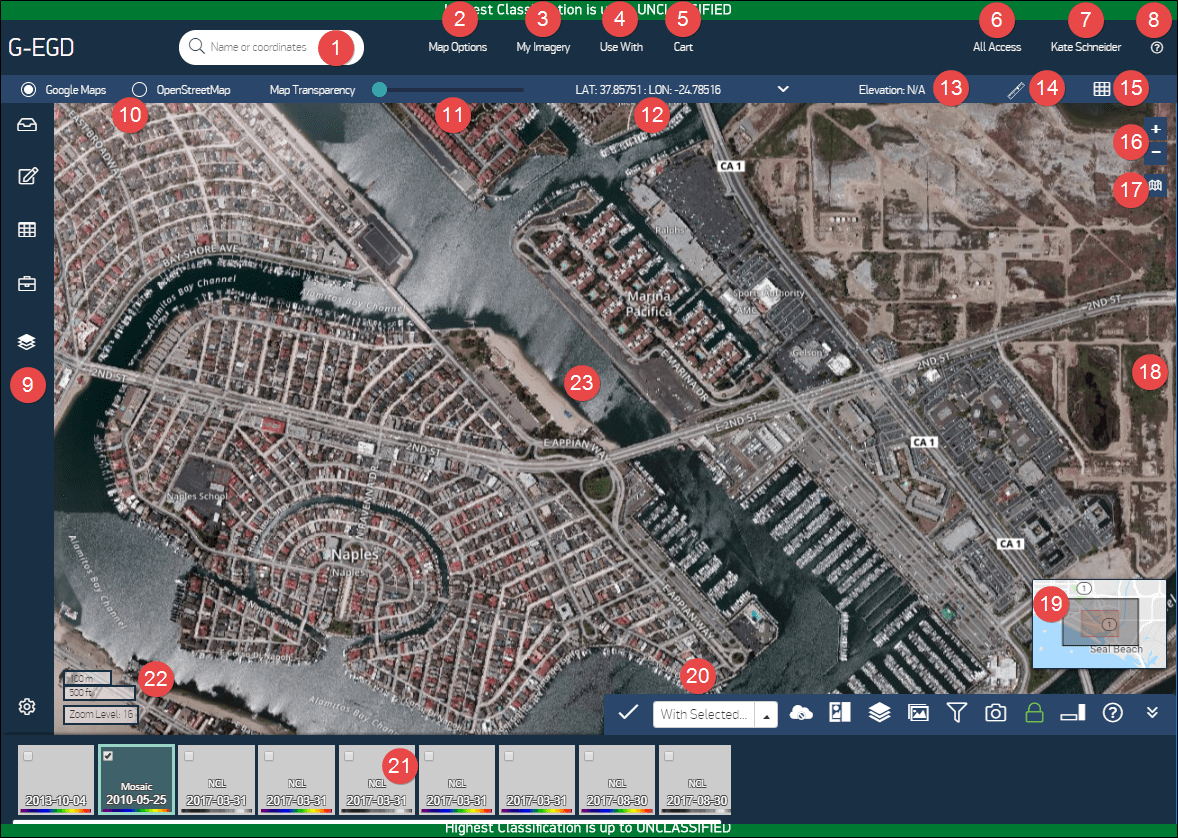Open the grid overlay tool
This screenshot has height=838, width=1178.
pyautogui.click(x=1100, y=88)
